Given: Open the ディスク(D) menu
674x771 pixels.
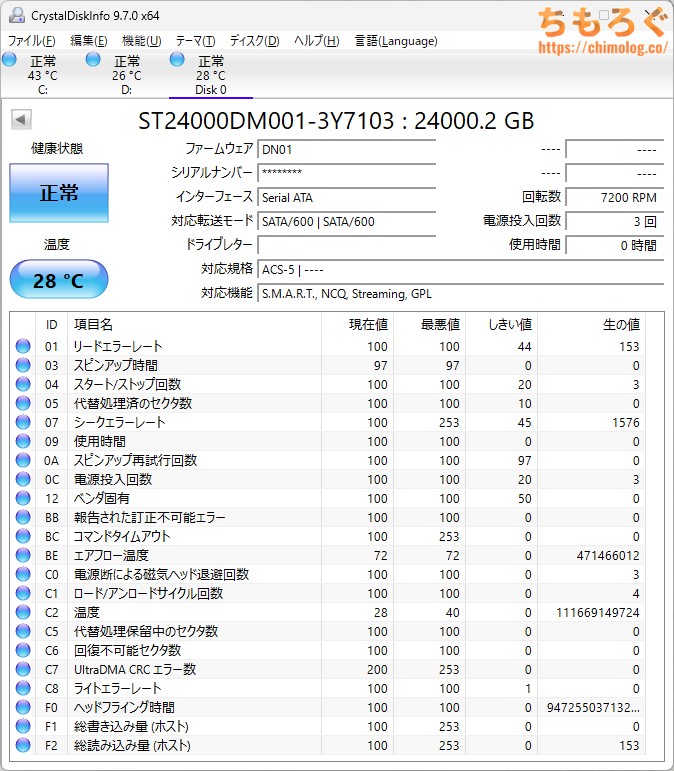Looking at the screenshot, I should (x=254, y=41).
